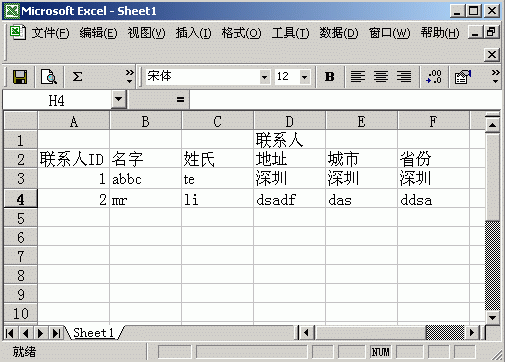Viewport: 505px width, 362px height.
Task: Toggle bold formatting
Action: pos(329,77)
